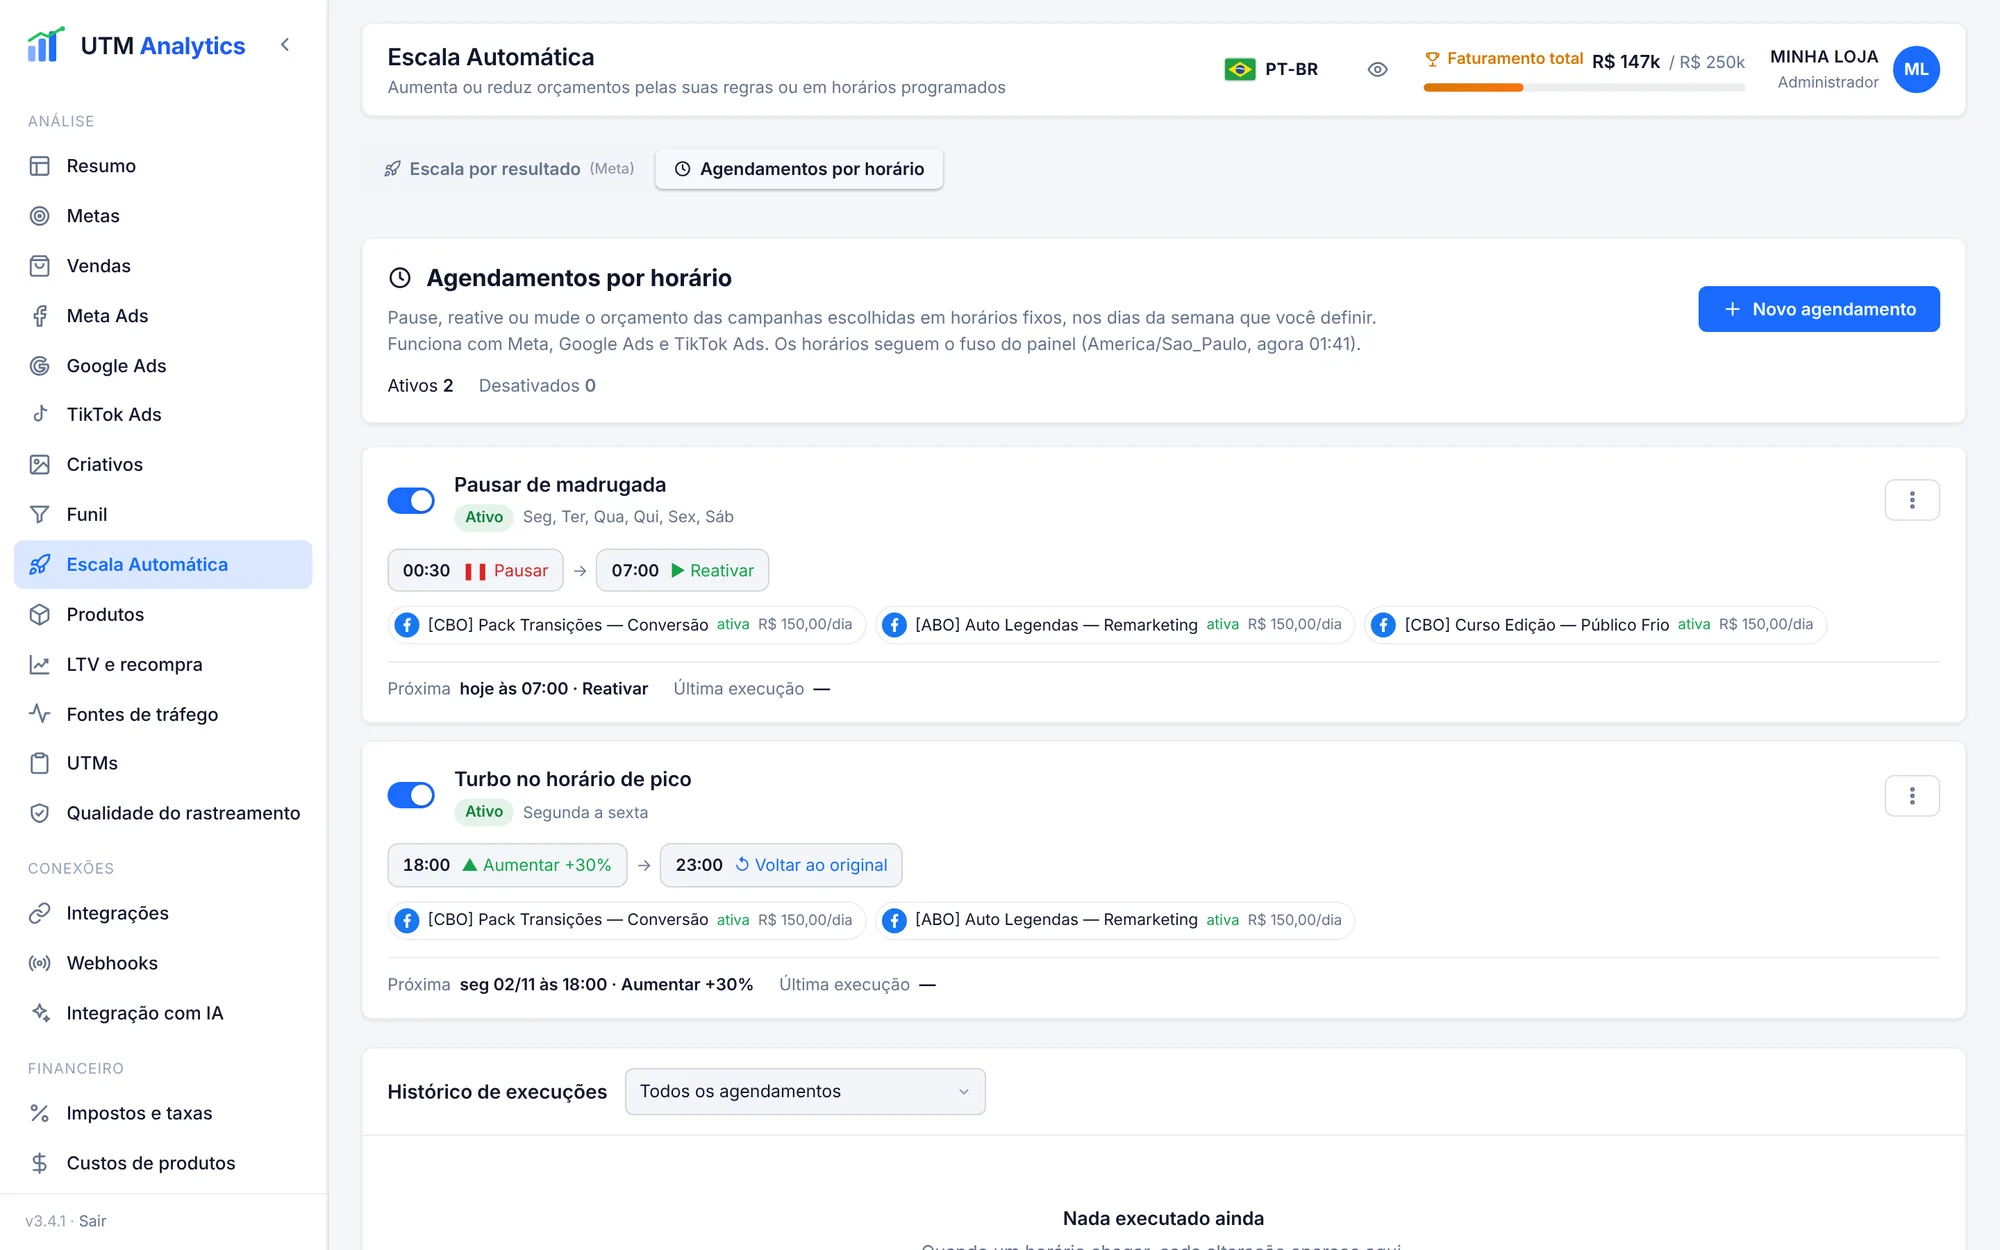Screen dimensions: 2000x1250
Task: Open the Escala Automática sidebar item
Action: pyautogui.click(x=163, y=565)
